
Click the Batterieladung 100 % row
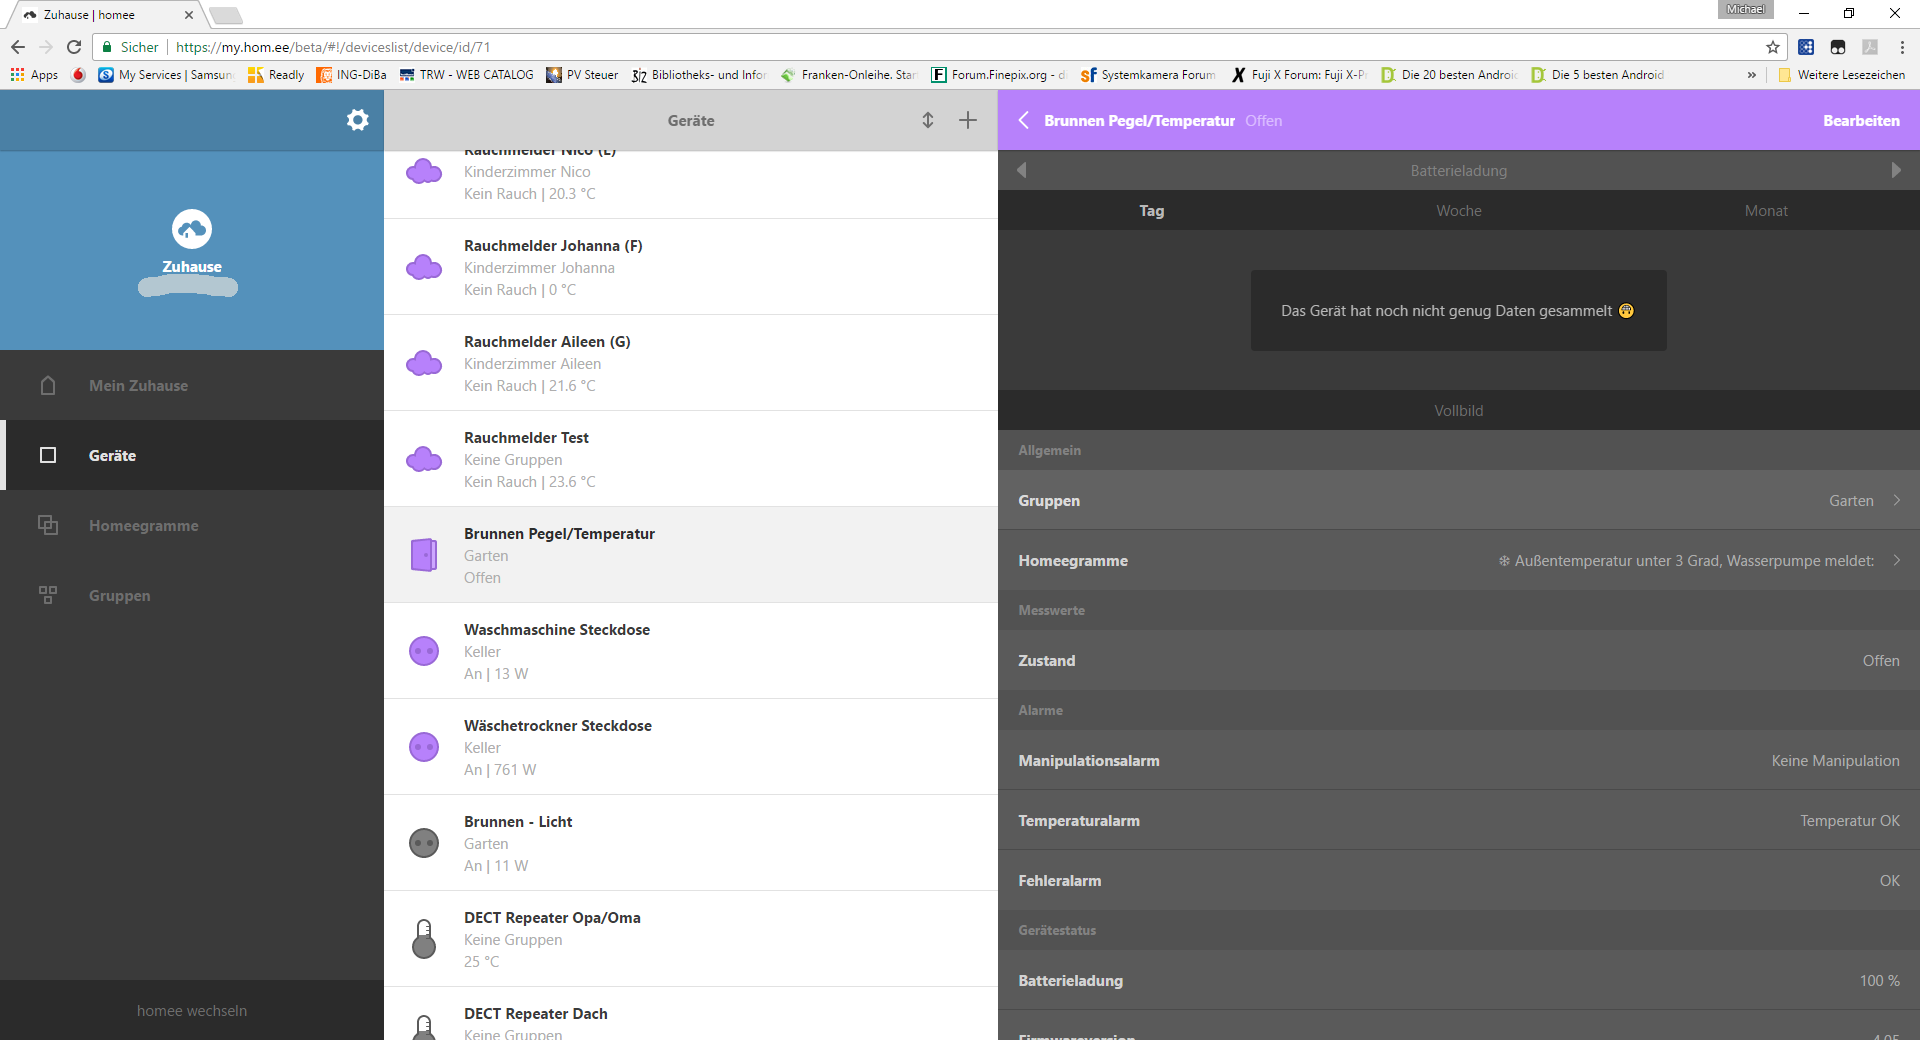(1459, 980)
